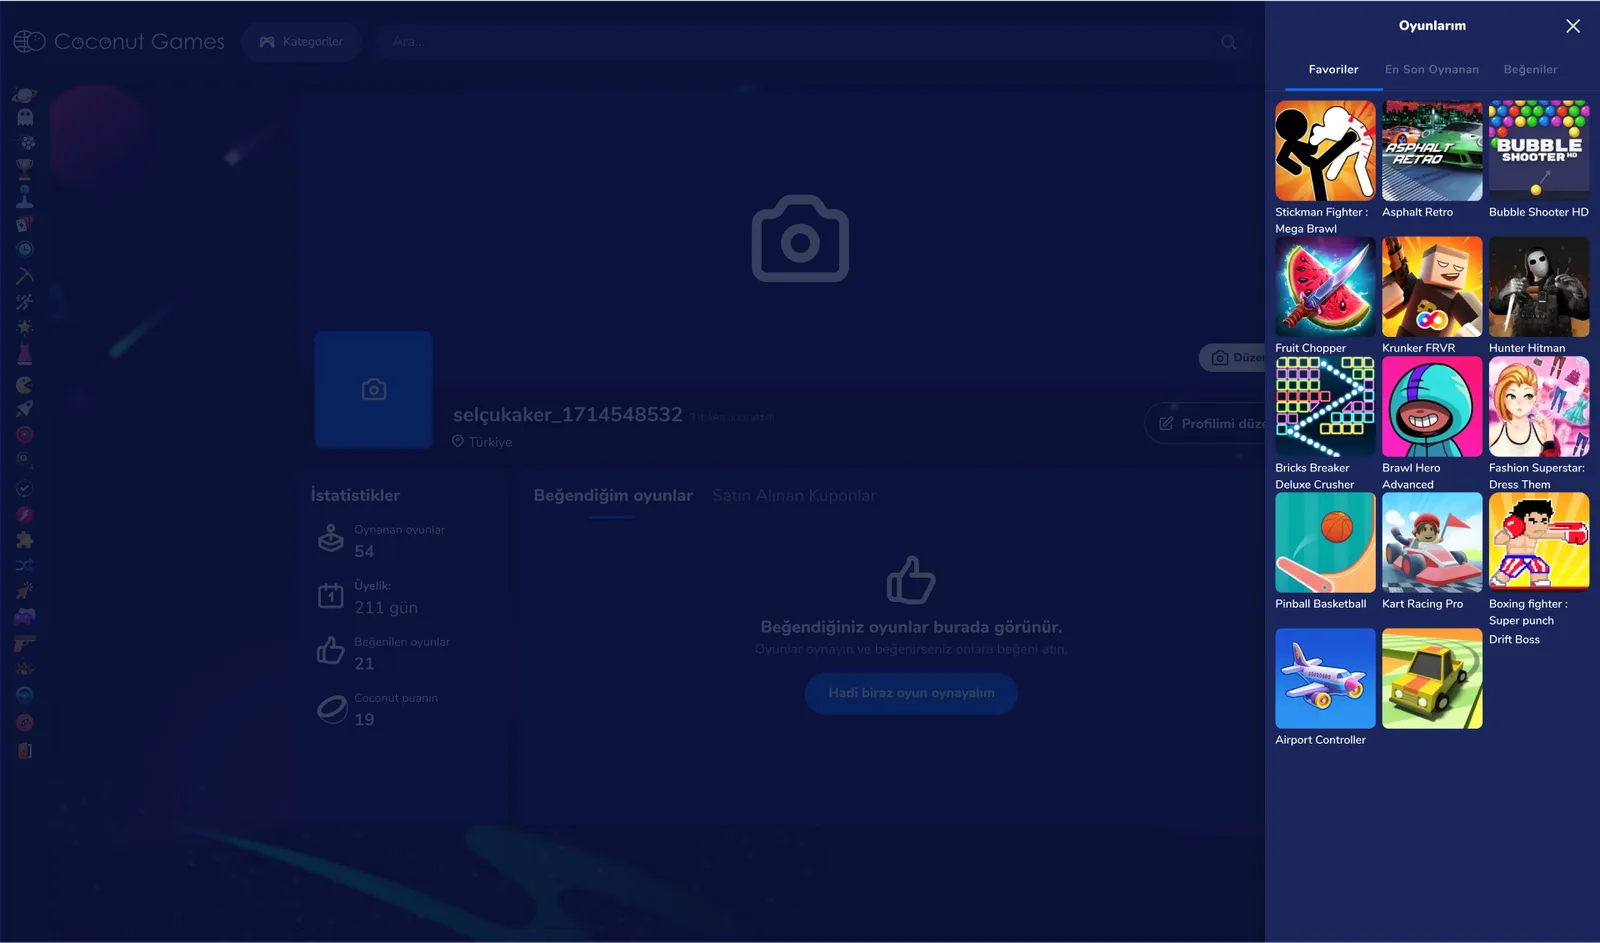1600x943 pixels.
Task: Click the Coconut puanın coin icon
Action: coord(332,708)
